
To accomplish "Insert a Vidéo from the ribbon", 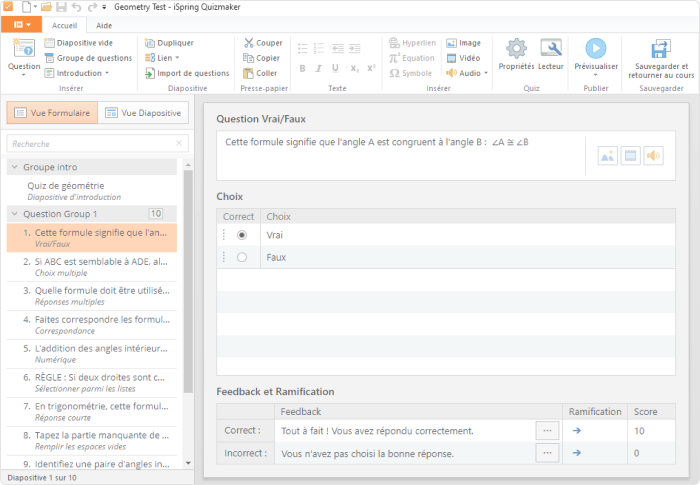I will 463,58.
